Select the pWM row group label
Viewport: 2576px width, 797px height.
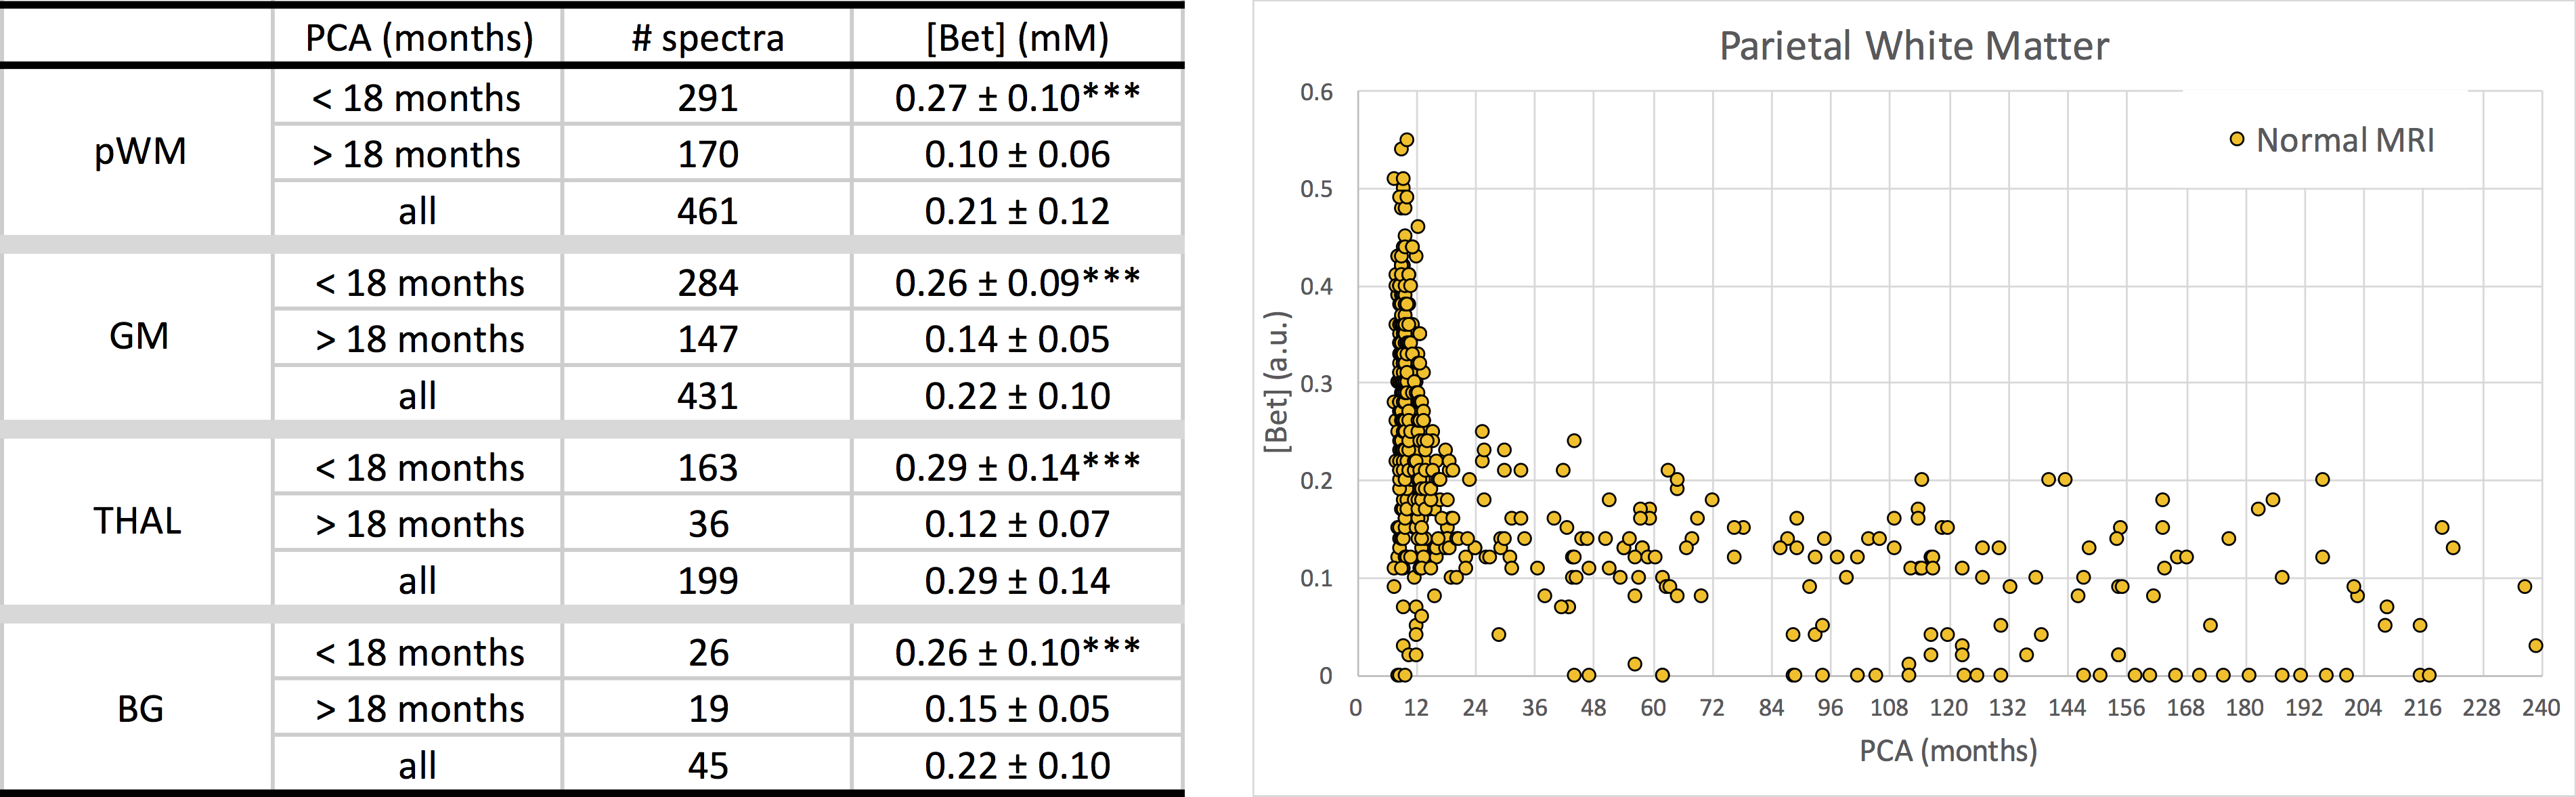pos(140,152)
